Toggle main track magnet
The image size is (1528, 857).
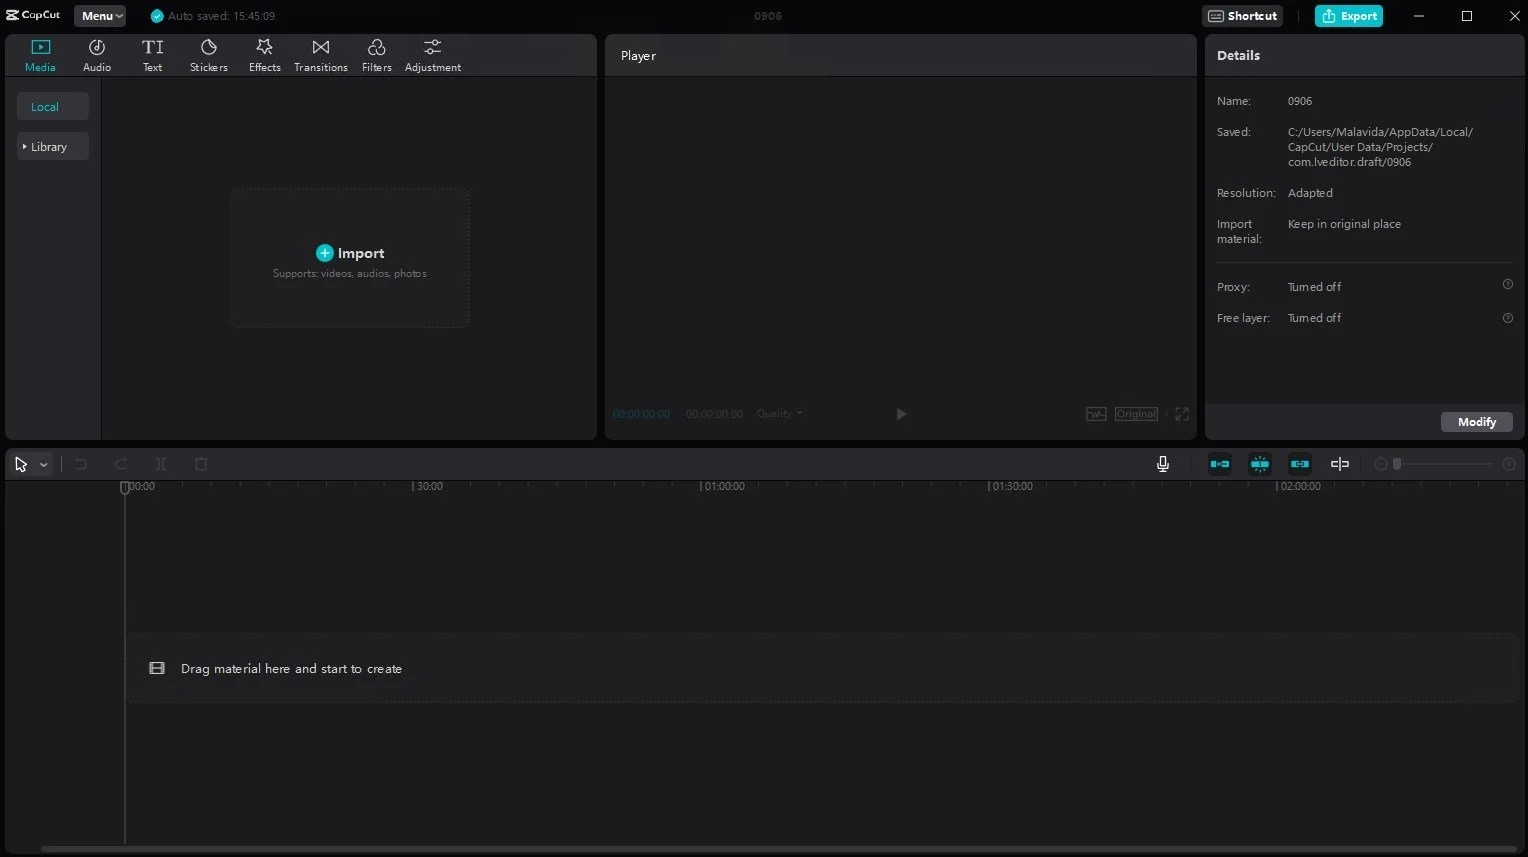[x=1220, y=464]
